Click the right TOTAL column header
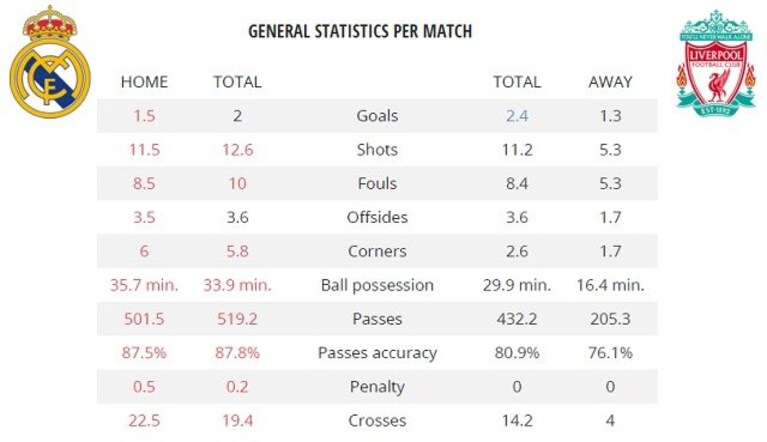The image size is (767, 442). tap(517, 82)
